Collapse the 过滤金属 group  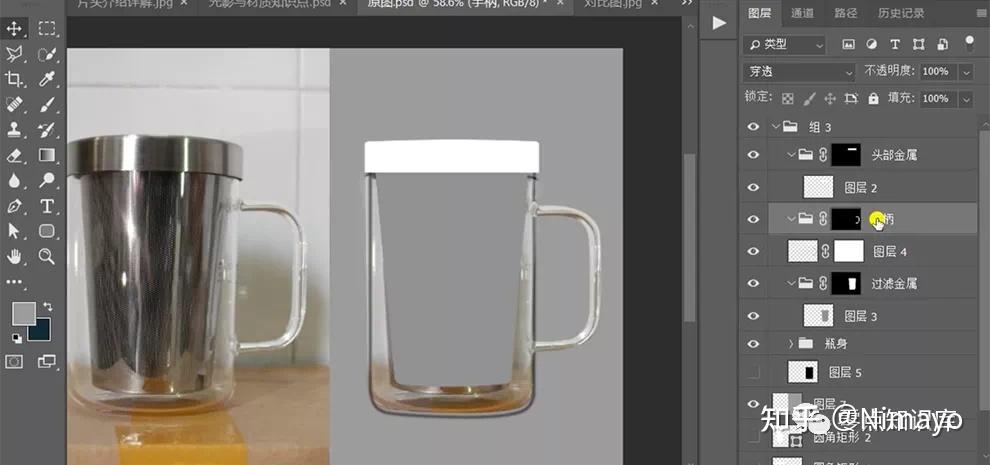tap(791, 284)
